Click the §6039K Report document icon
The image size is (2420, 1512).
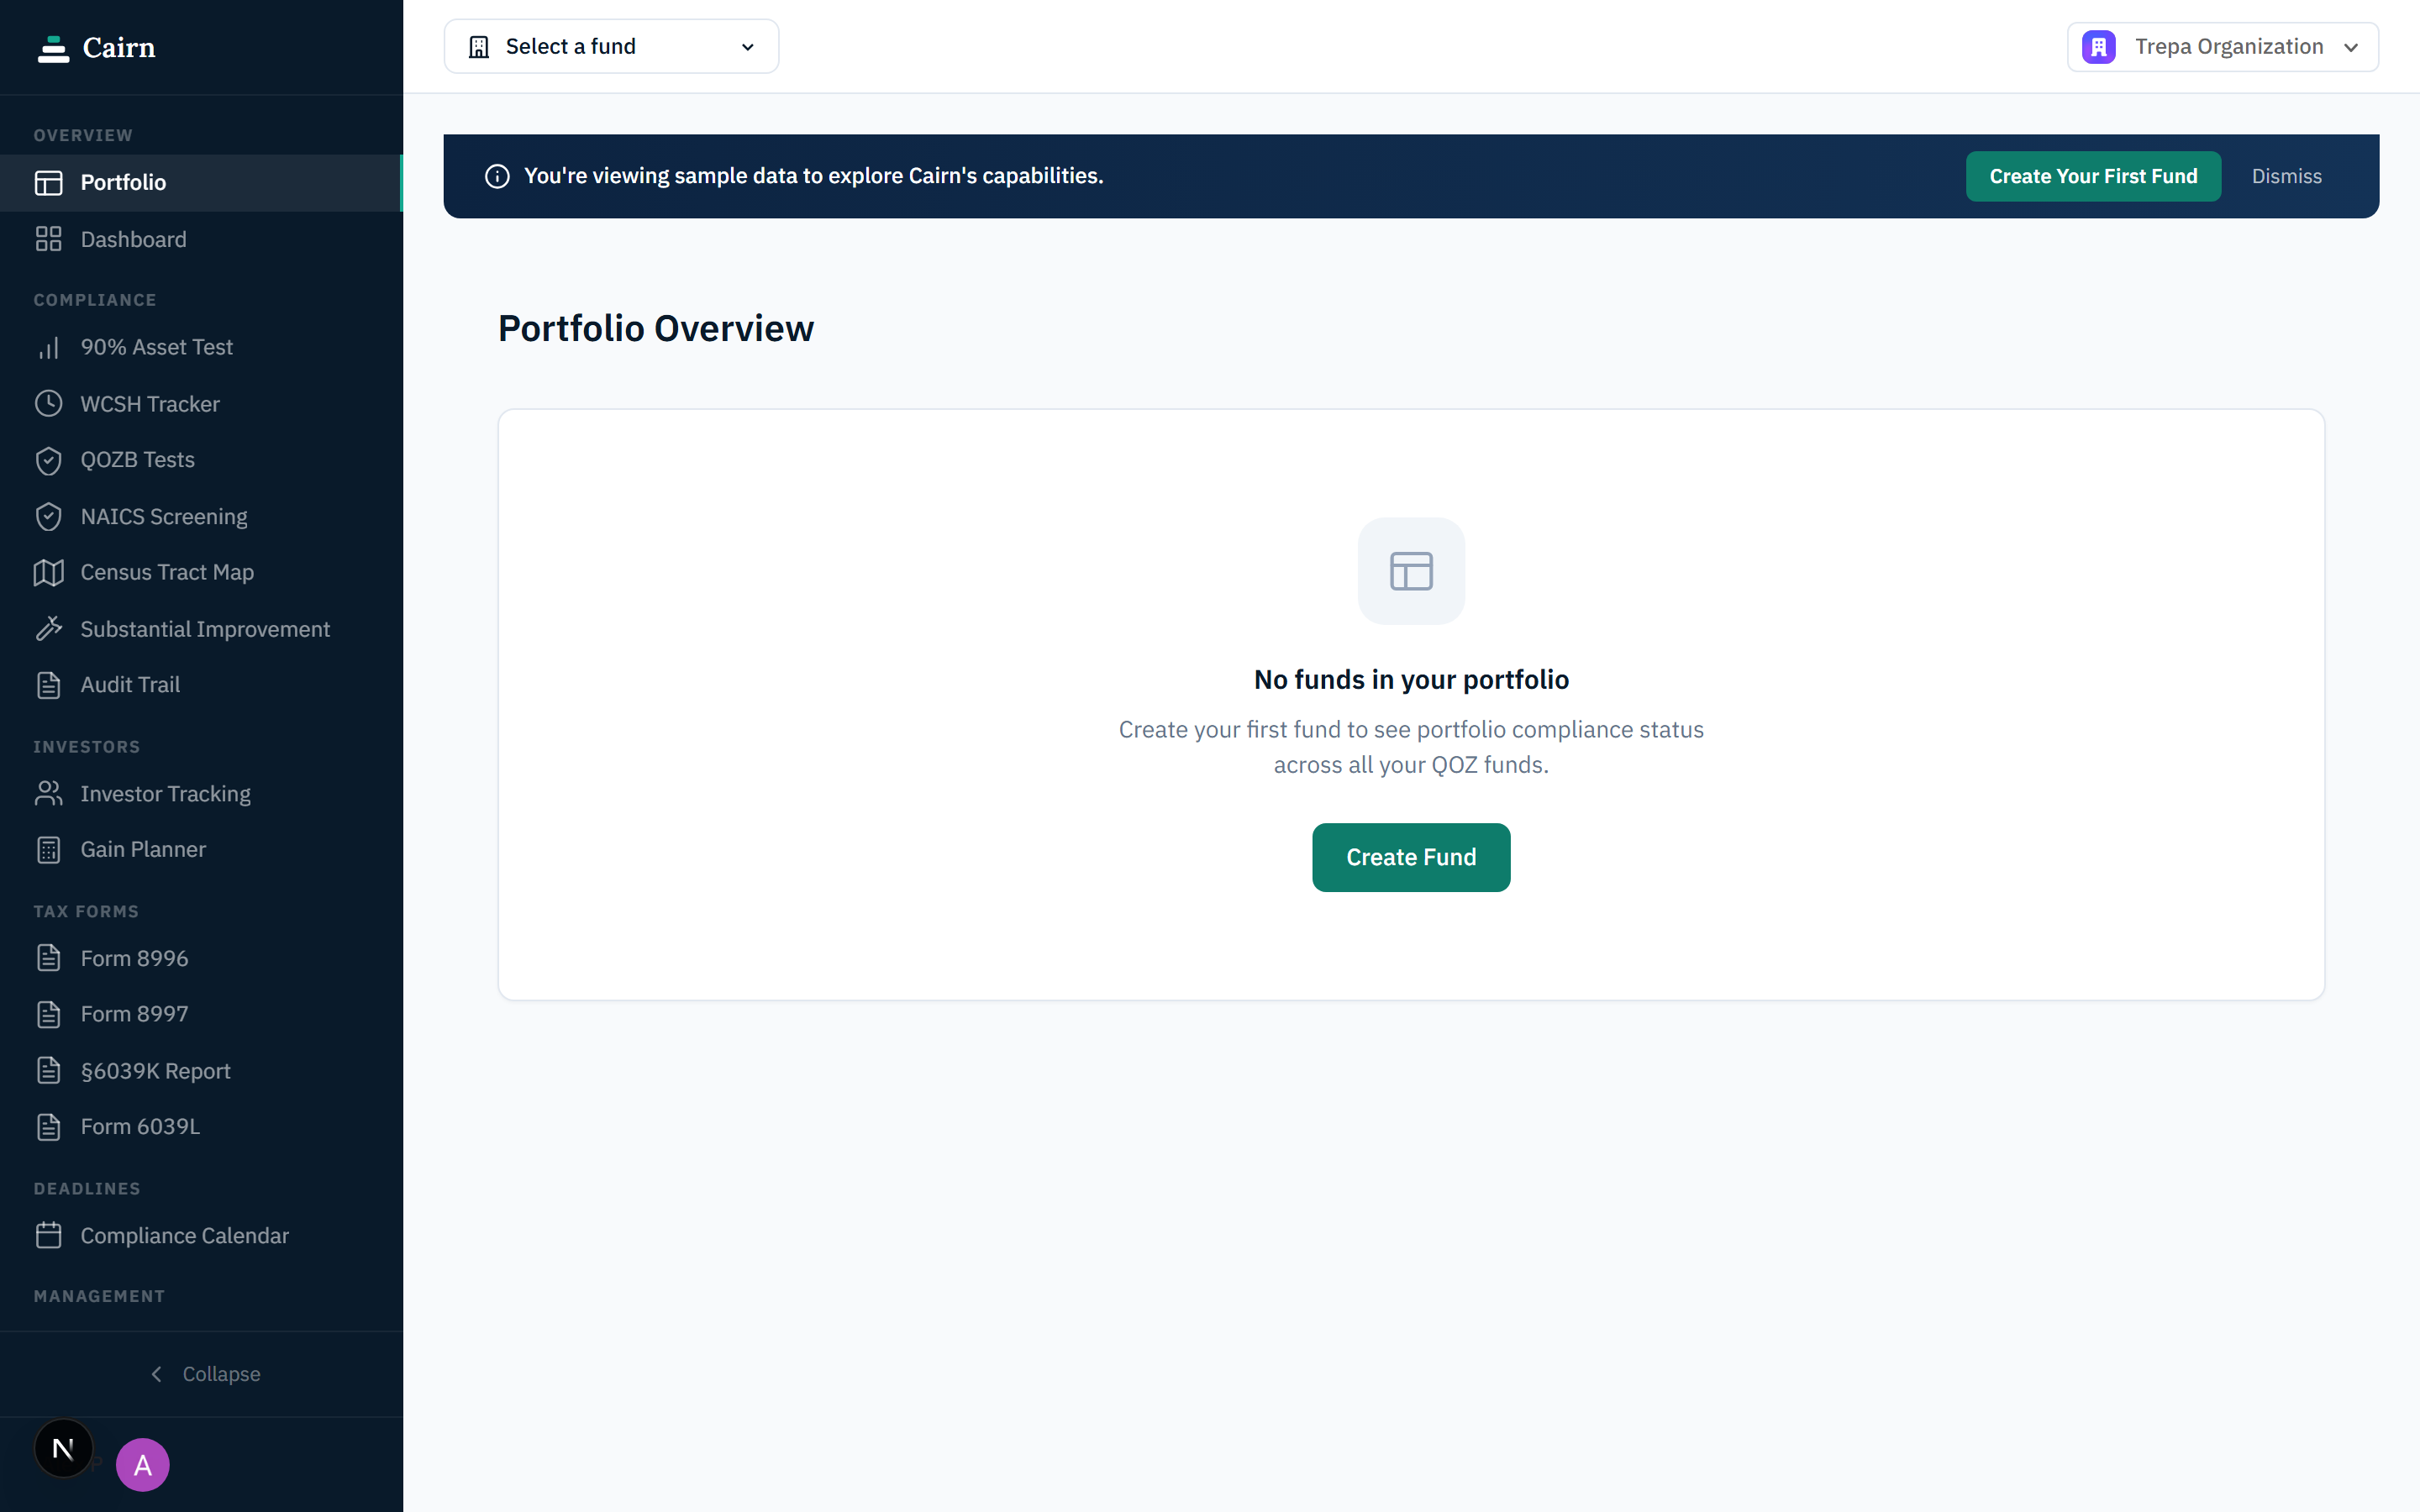[x=48, y=1071]
